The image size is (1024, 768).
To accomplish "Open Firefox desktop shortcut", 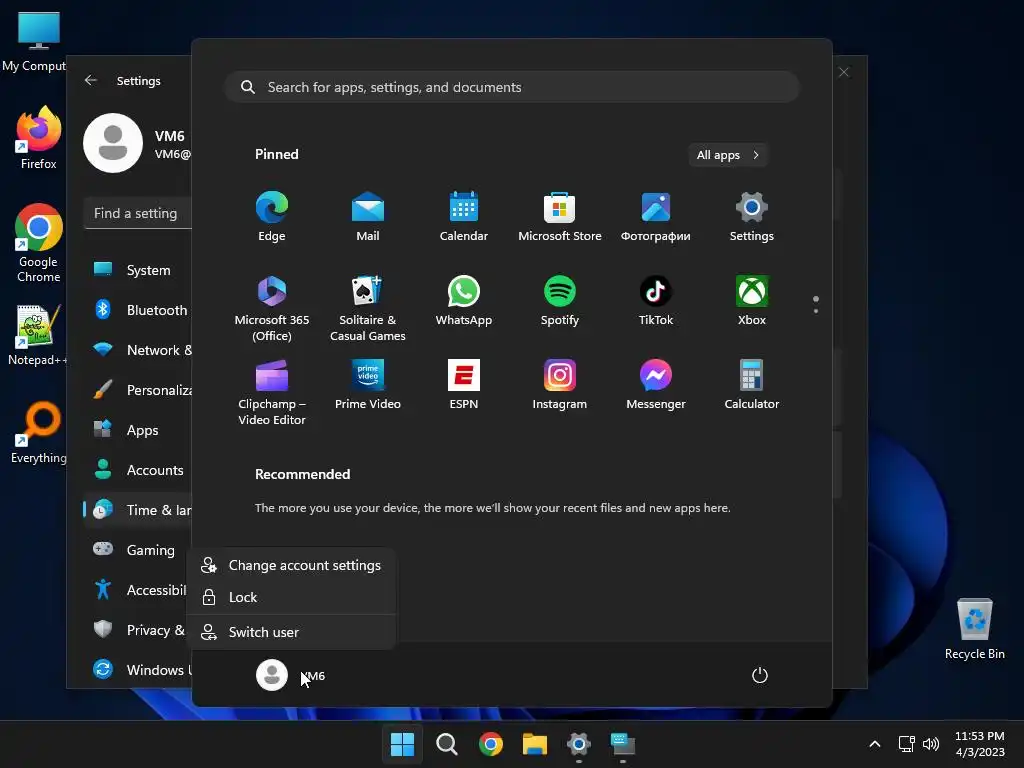I will 39,138.
